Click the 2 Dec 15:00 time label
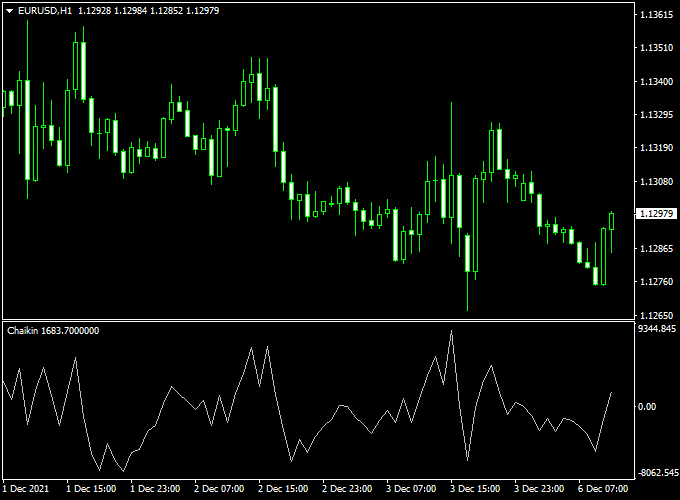680x500 pixels. pyautogui.click(x=283, y=489)
